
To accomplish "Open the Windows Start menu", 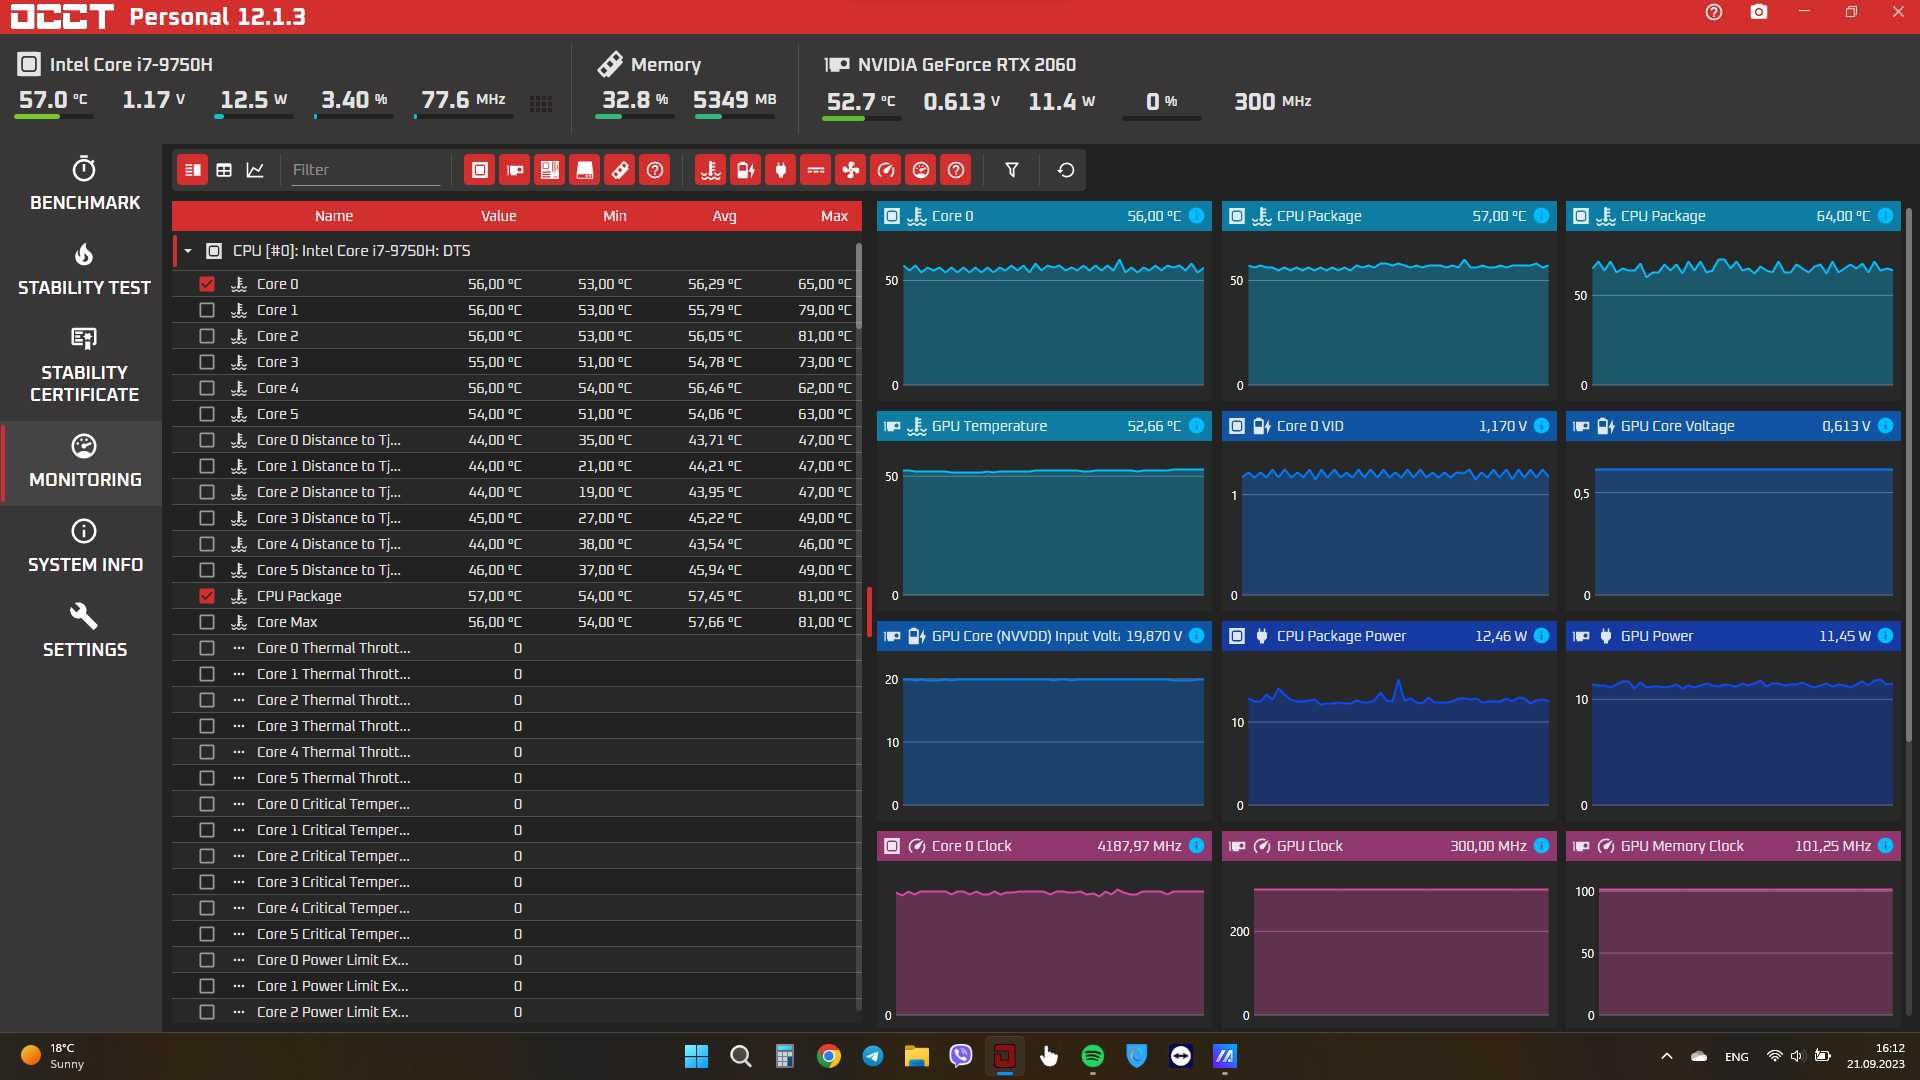I will click(x=696, y=1056).
